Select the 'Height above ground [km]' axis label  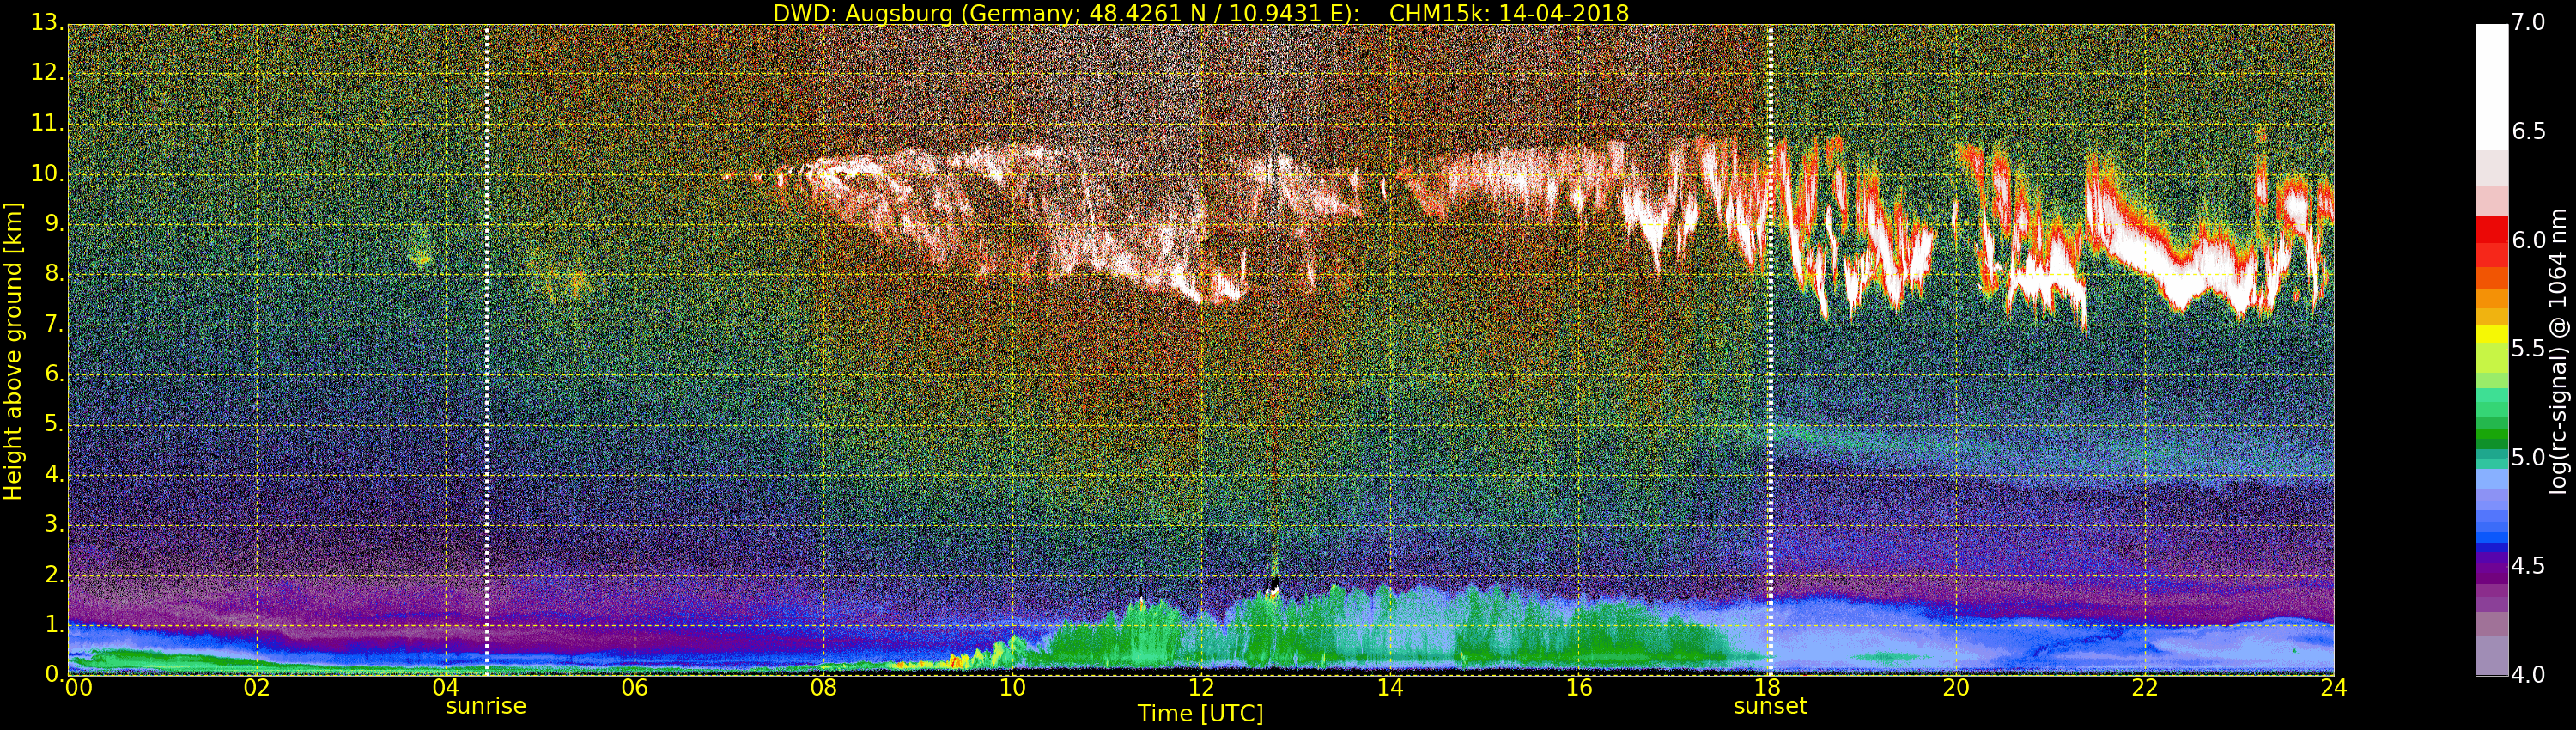(13, 352)
